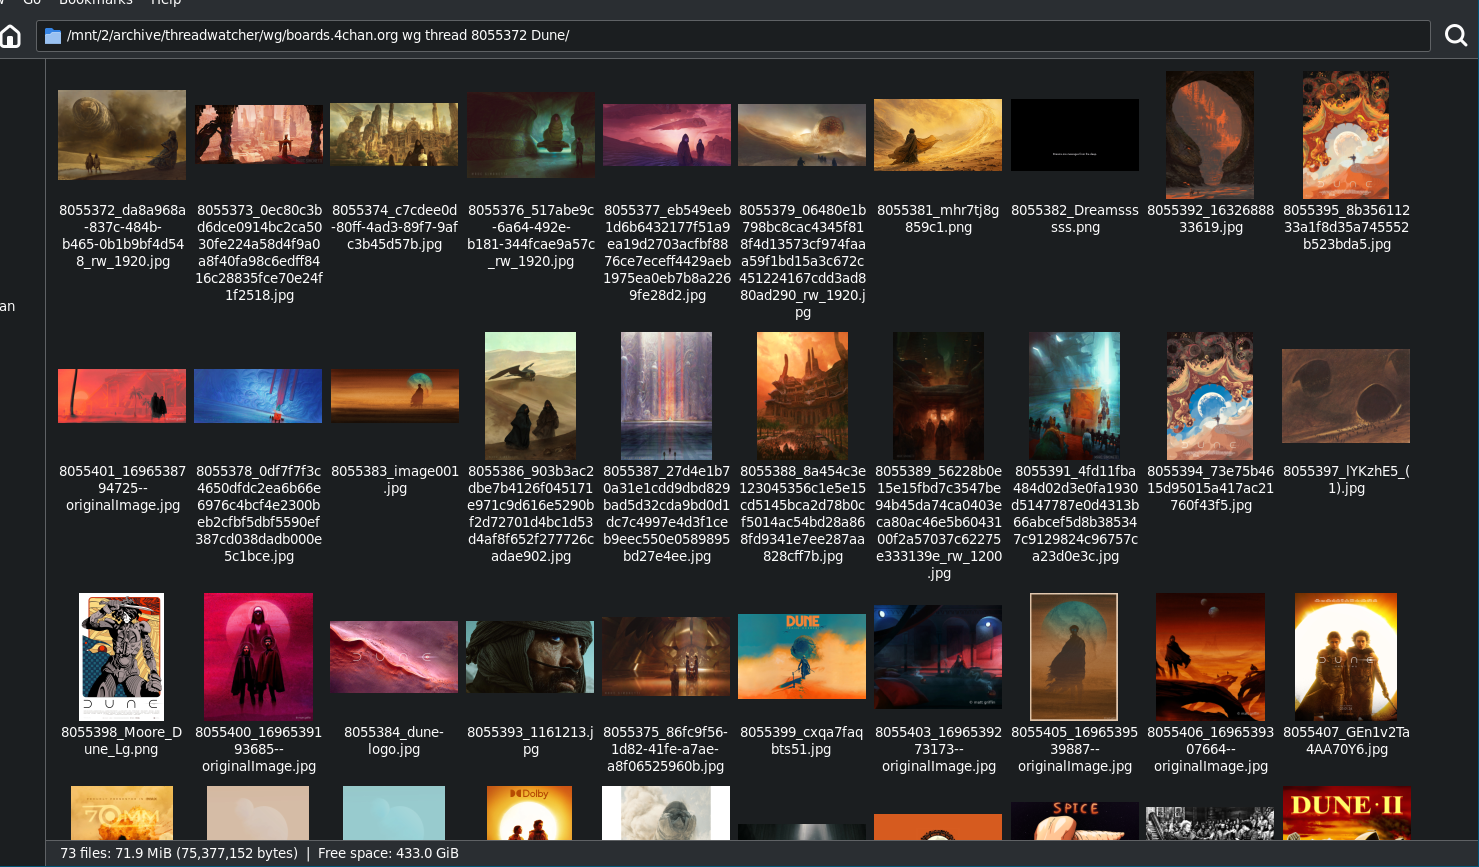Viewport: 1479px width, 867px height.
Task: Select the 8055384_dune-logo.jpg thumbnail
Action: tap(394, 656)
